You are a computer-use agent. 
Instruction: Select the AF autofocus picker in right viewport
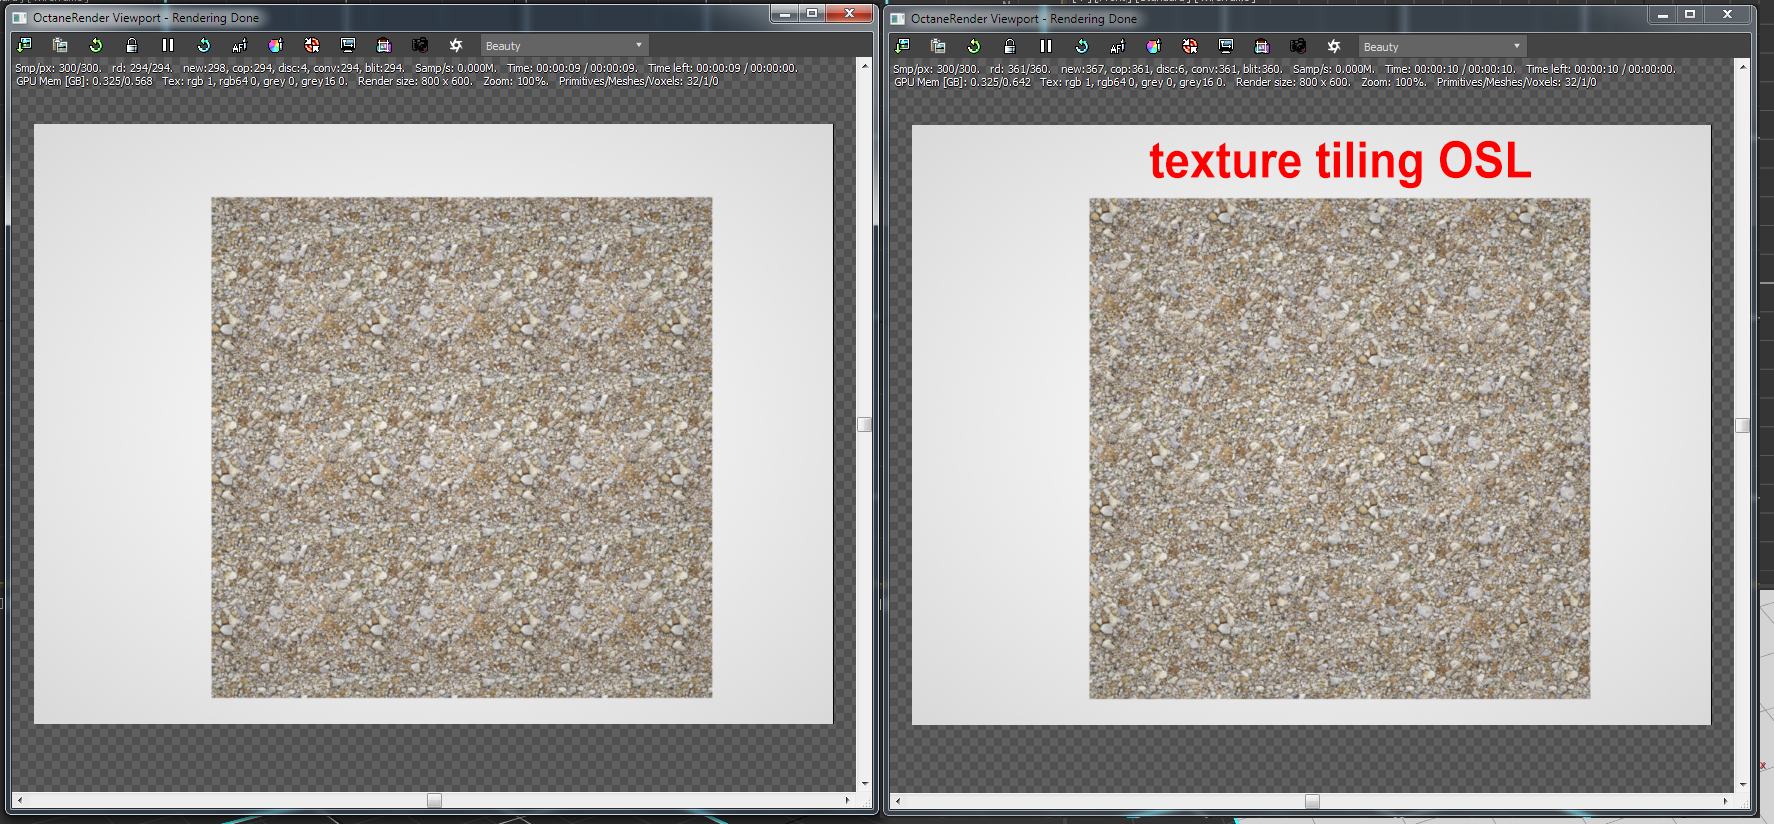[x=1118, y=46]
